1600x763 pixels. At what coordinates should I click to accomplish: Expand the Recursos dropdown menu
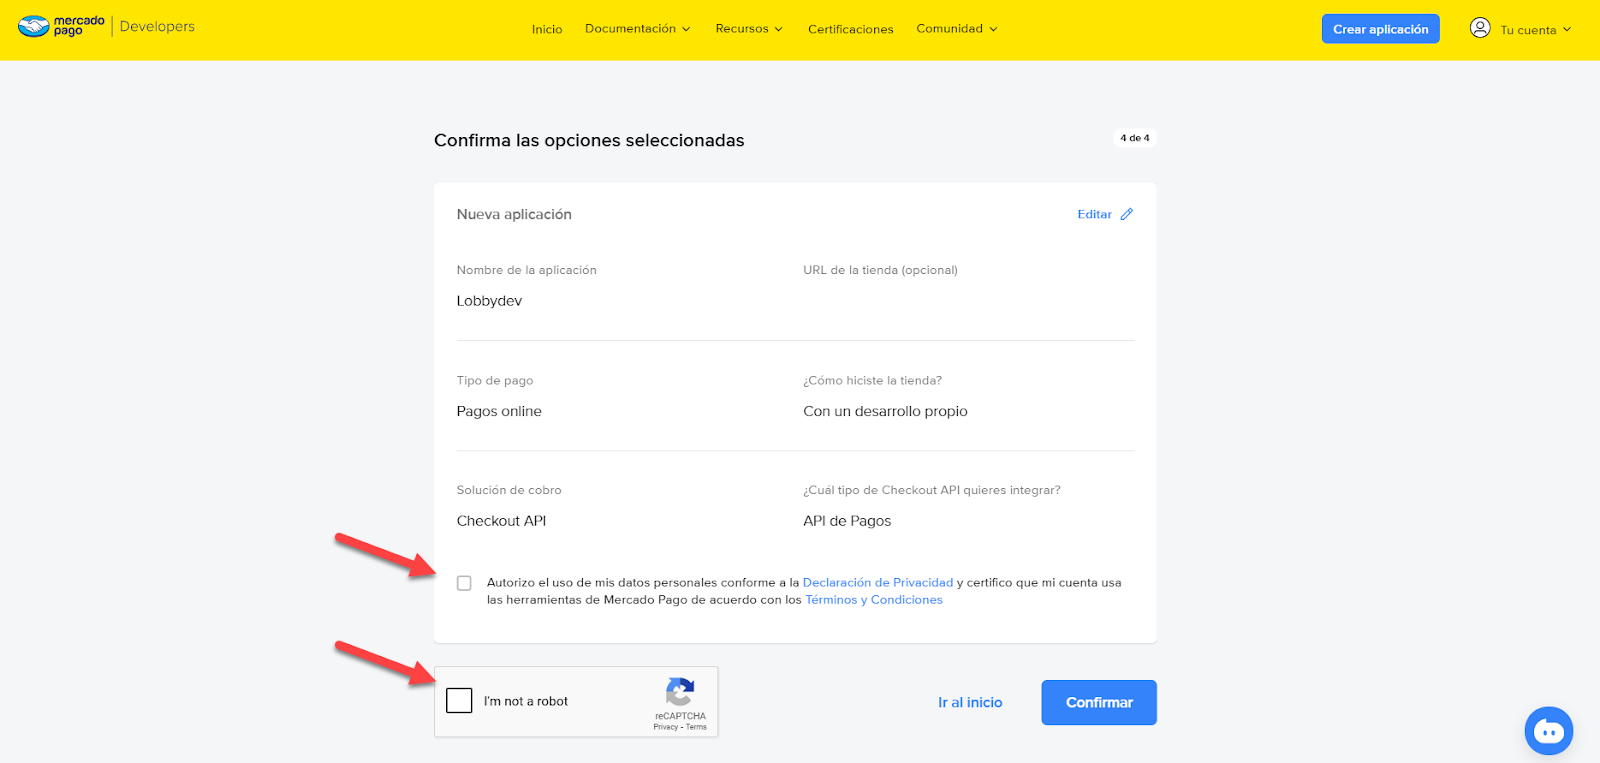[x=748, y=29]
